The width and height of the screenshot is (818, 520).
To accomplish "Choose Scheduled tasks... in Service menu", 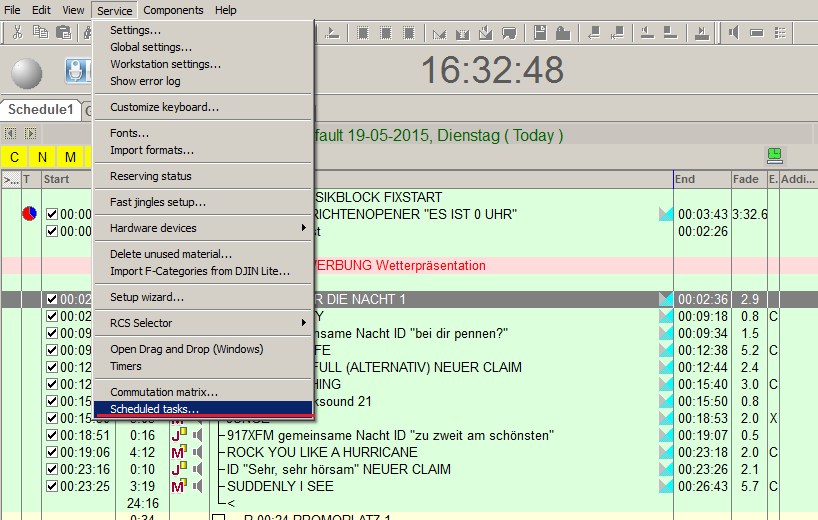I will pyautogui.click(x=203, y=409).
